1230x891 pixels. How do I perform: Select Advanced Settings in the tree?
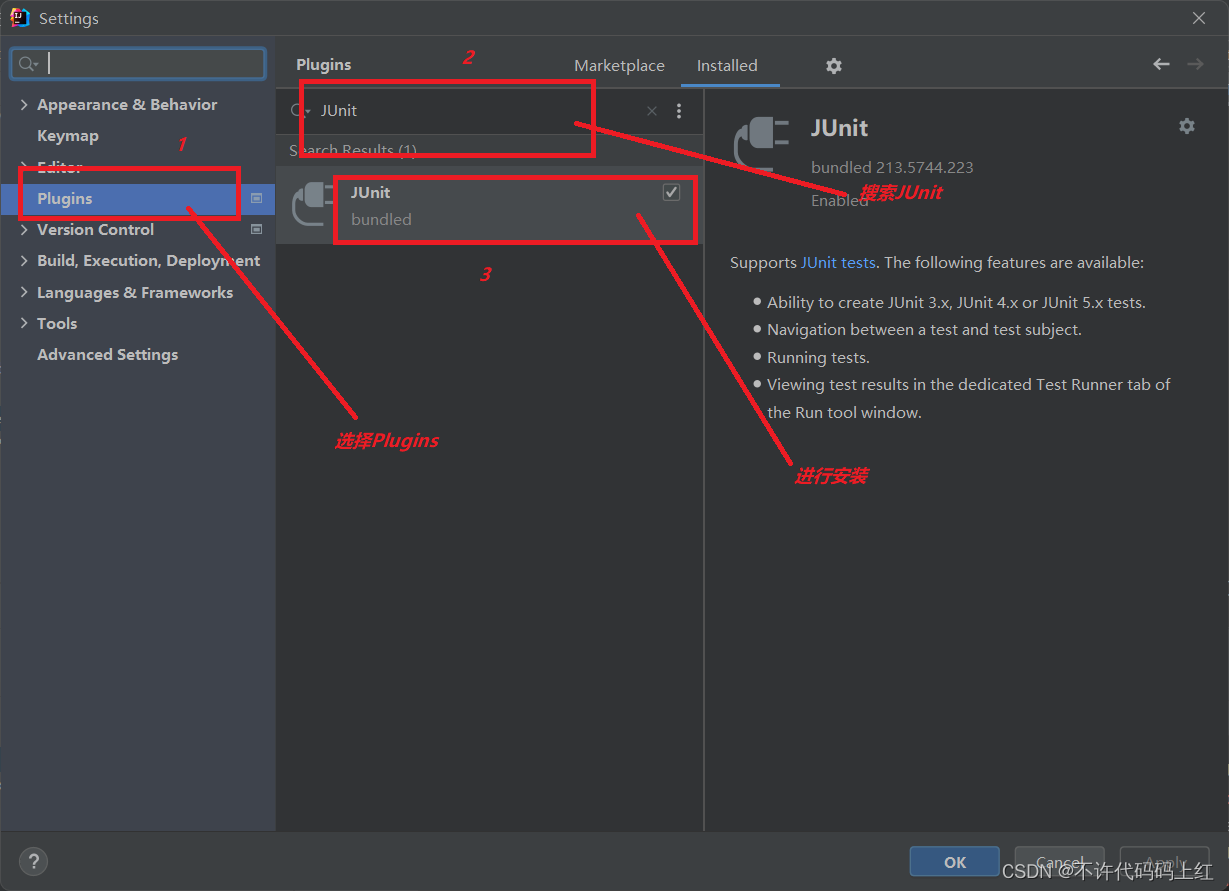tap(108, 354)
